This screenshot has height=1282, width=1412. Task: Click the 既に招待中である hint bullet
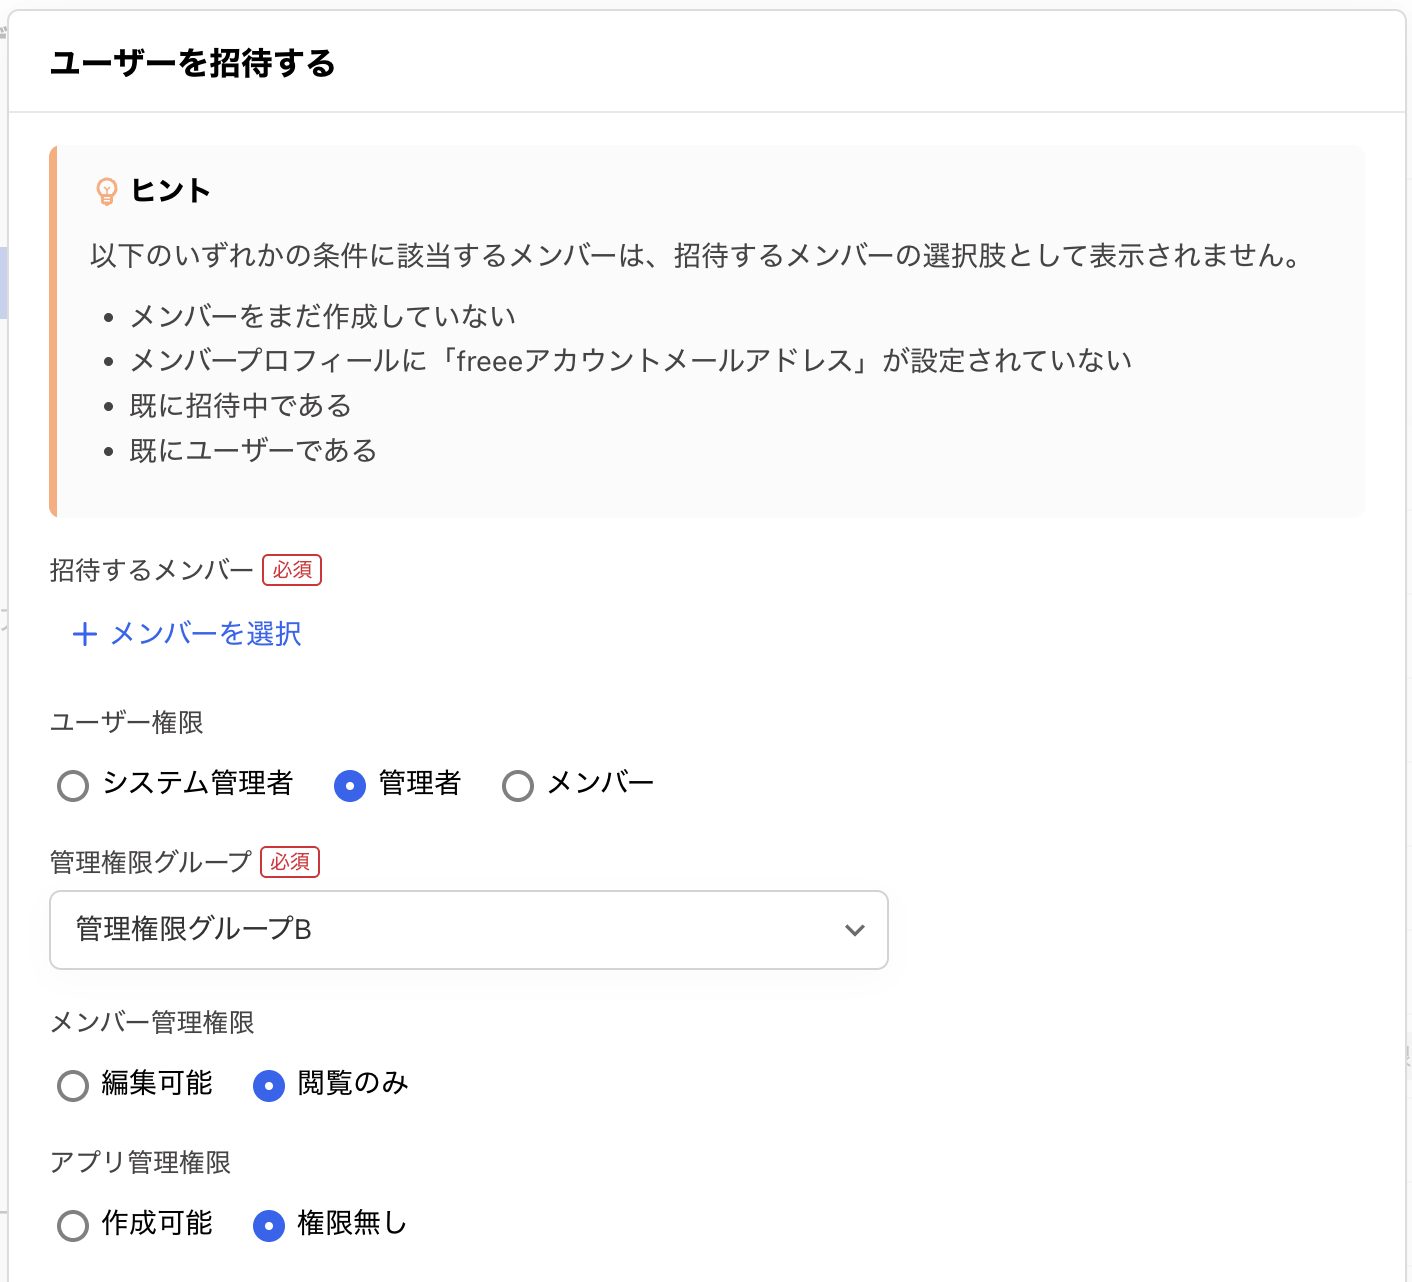(241, 406)
